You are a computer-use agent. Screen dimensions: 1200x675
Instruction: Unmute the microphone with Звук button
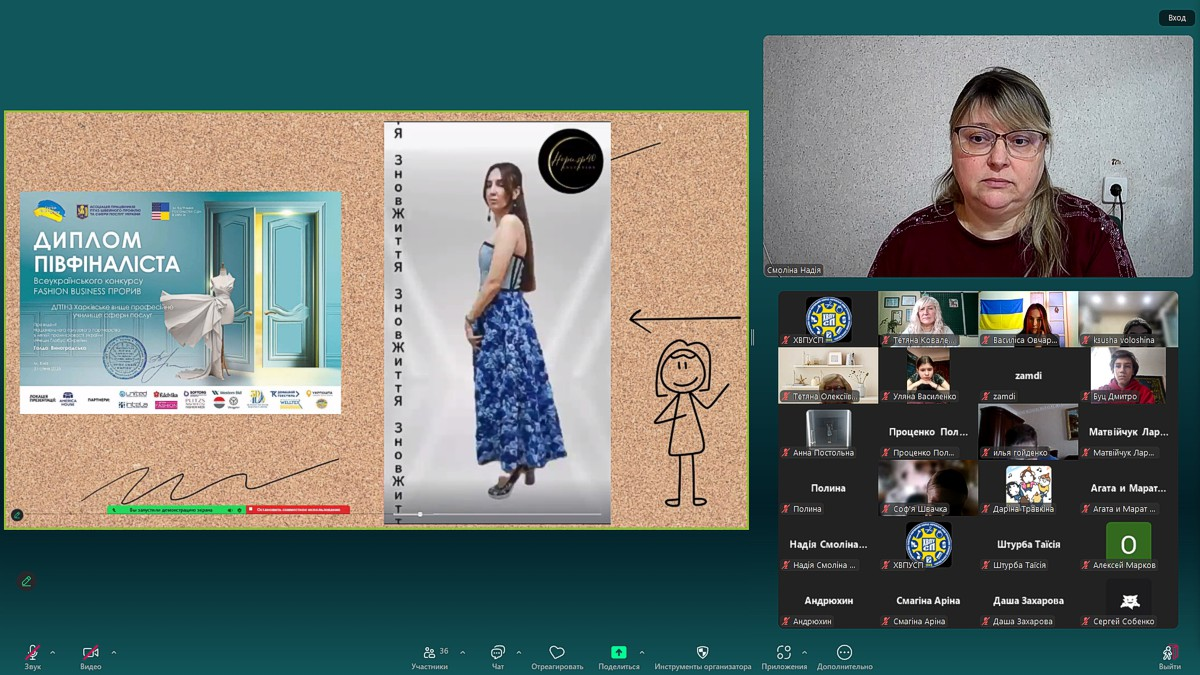point(33,657)
